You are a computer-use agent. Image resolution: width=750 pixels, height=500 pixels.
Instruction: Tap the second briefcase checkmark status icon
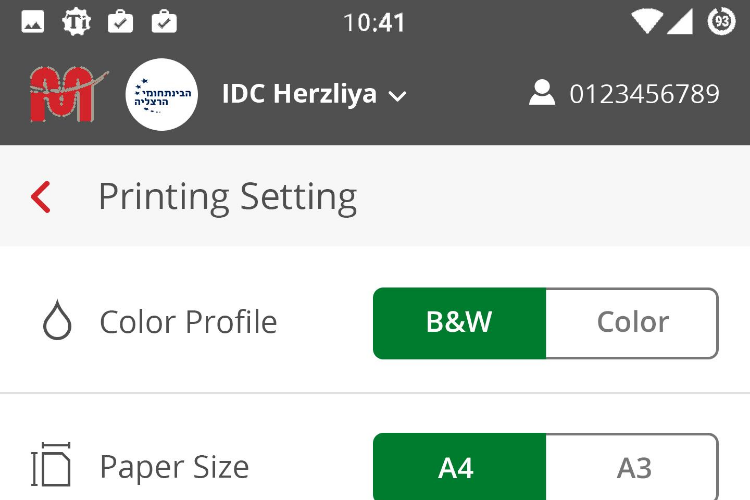(164, 22)
